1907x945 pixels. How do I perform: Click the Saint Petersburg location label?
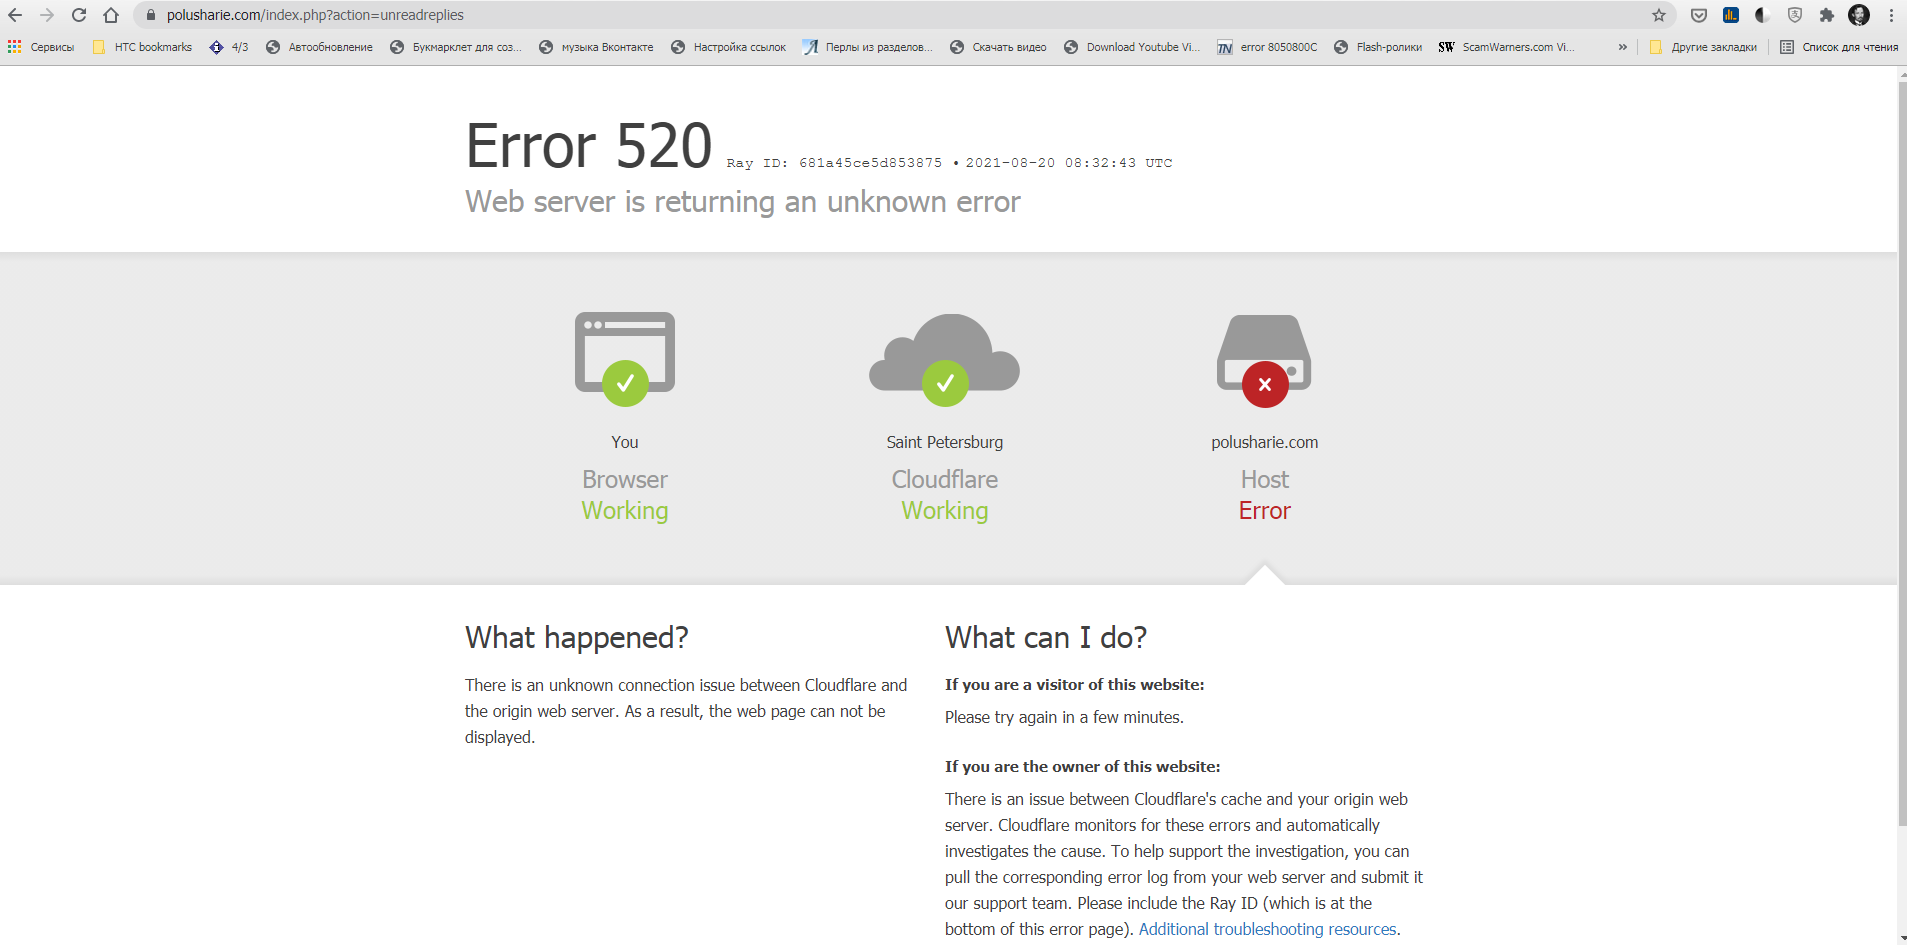click(x=945, y=442)
